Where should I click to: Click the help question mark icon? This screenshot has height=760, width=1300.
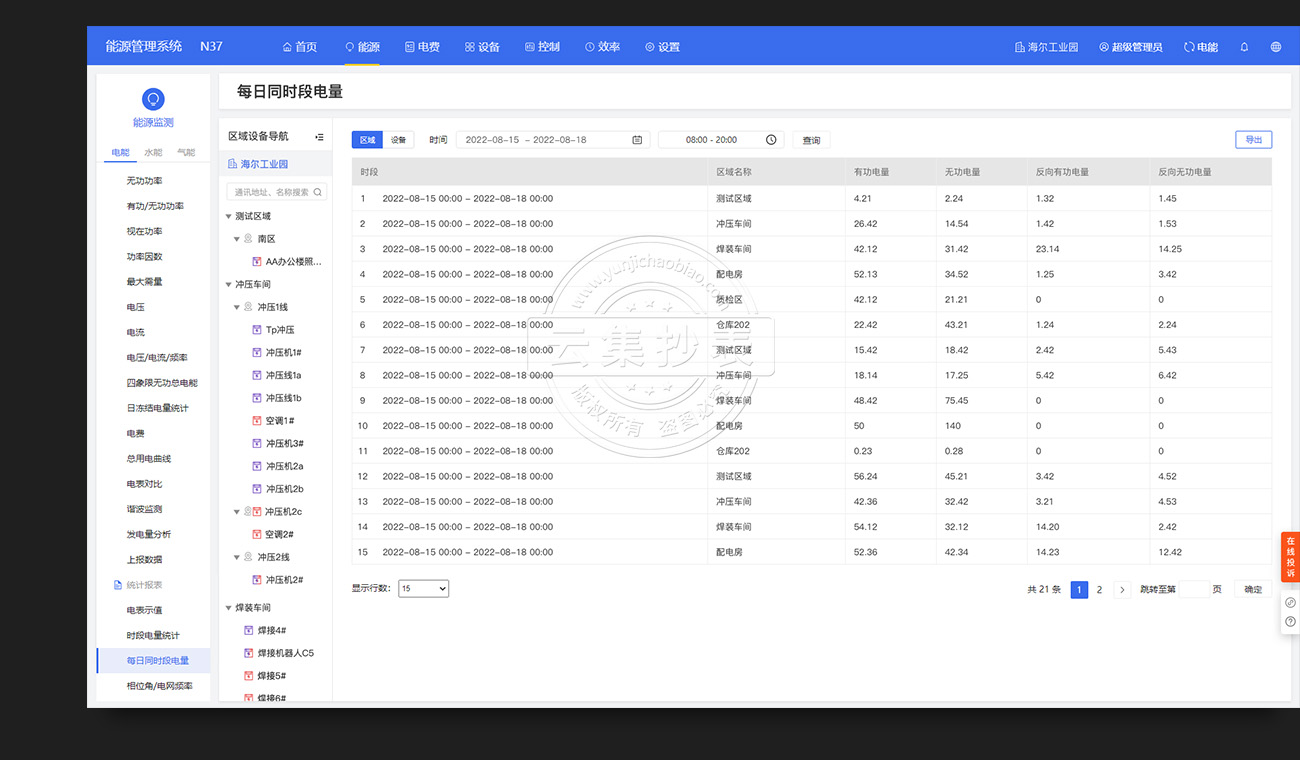click(x=1290, y=621)
